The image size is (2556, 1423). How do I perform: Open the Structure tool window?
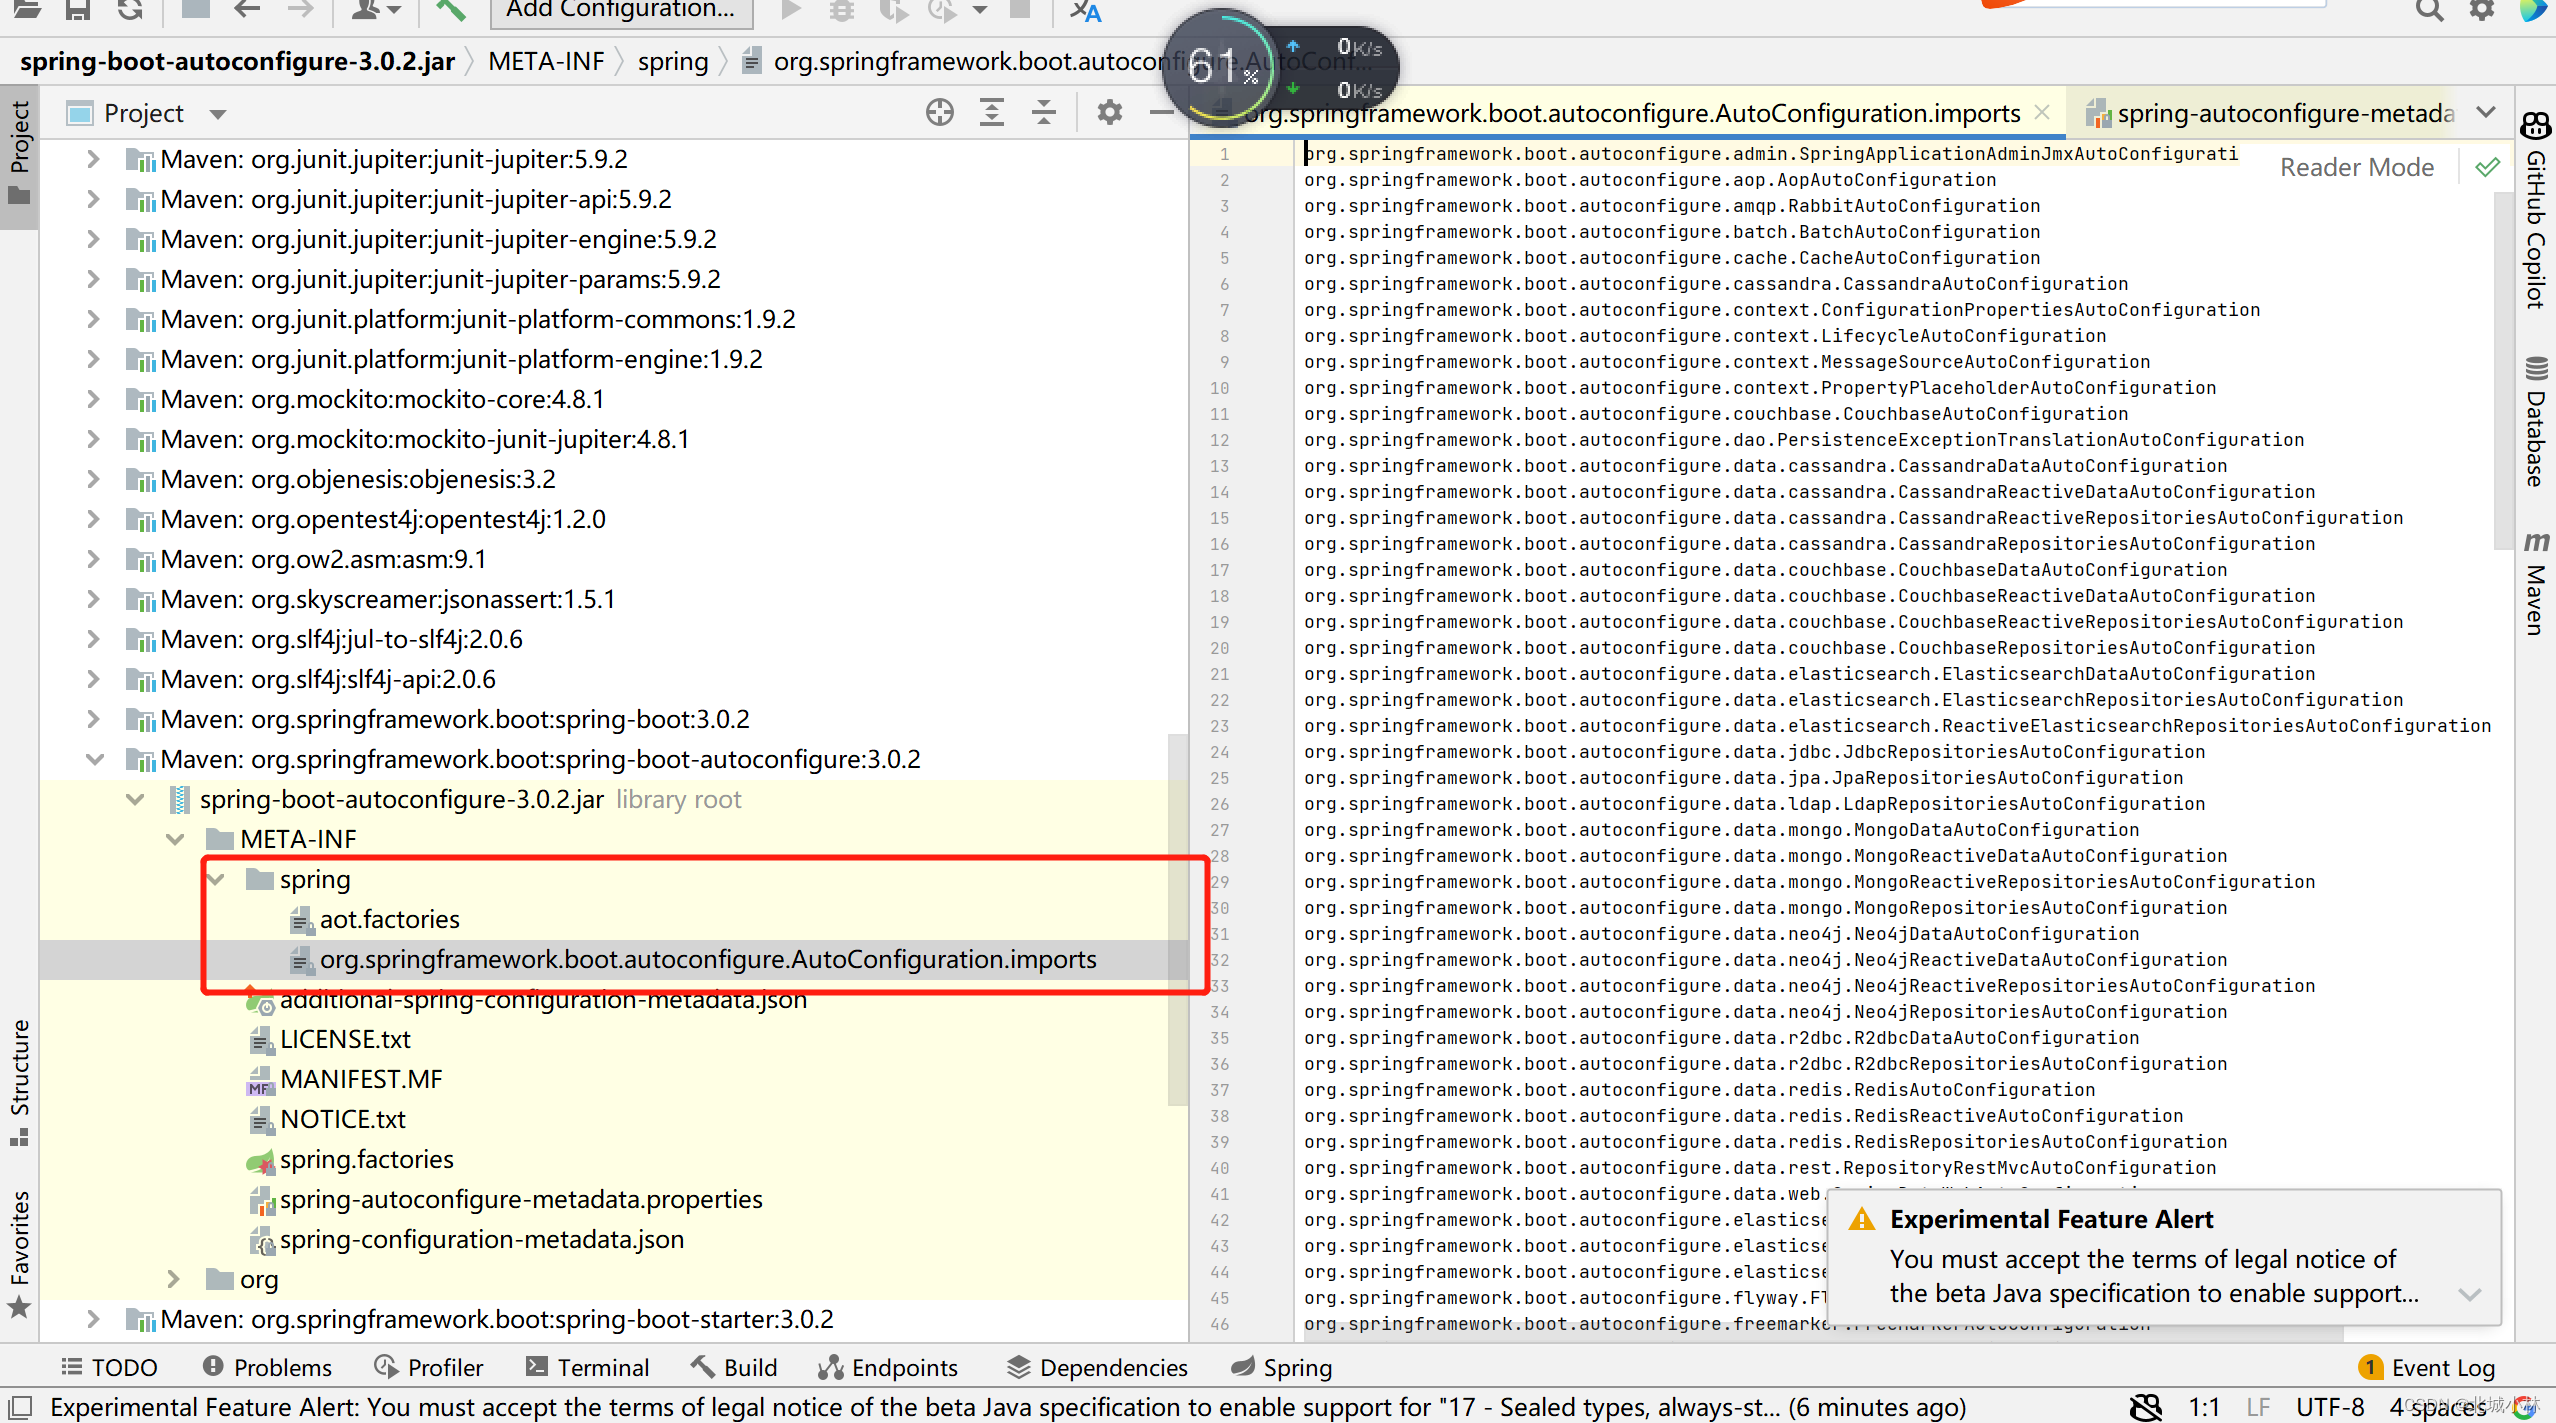(20, 1082)
